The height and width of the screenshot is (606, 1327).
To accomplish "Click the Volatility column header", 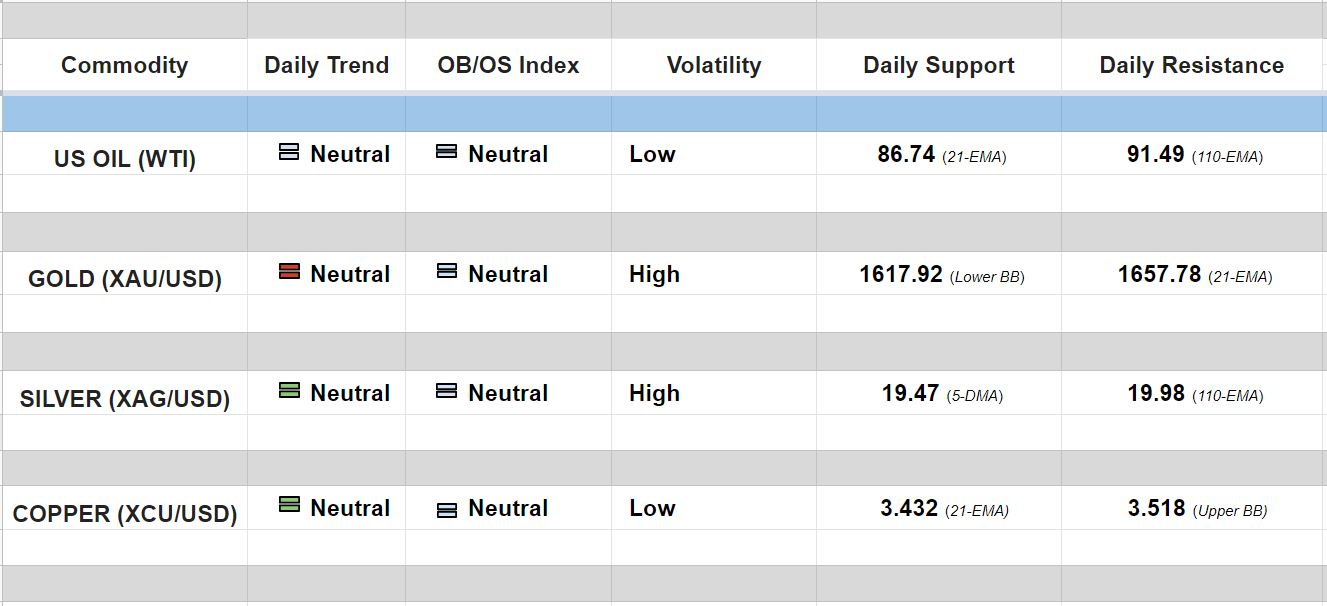I will (x=713, y=65).
